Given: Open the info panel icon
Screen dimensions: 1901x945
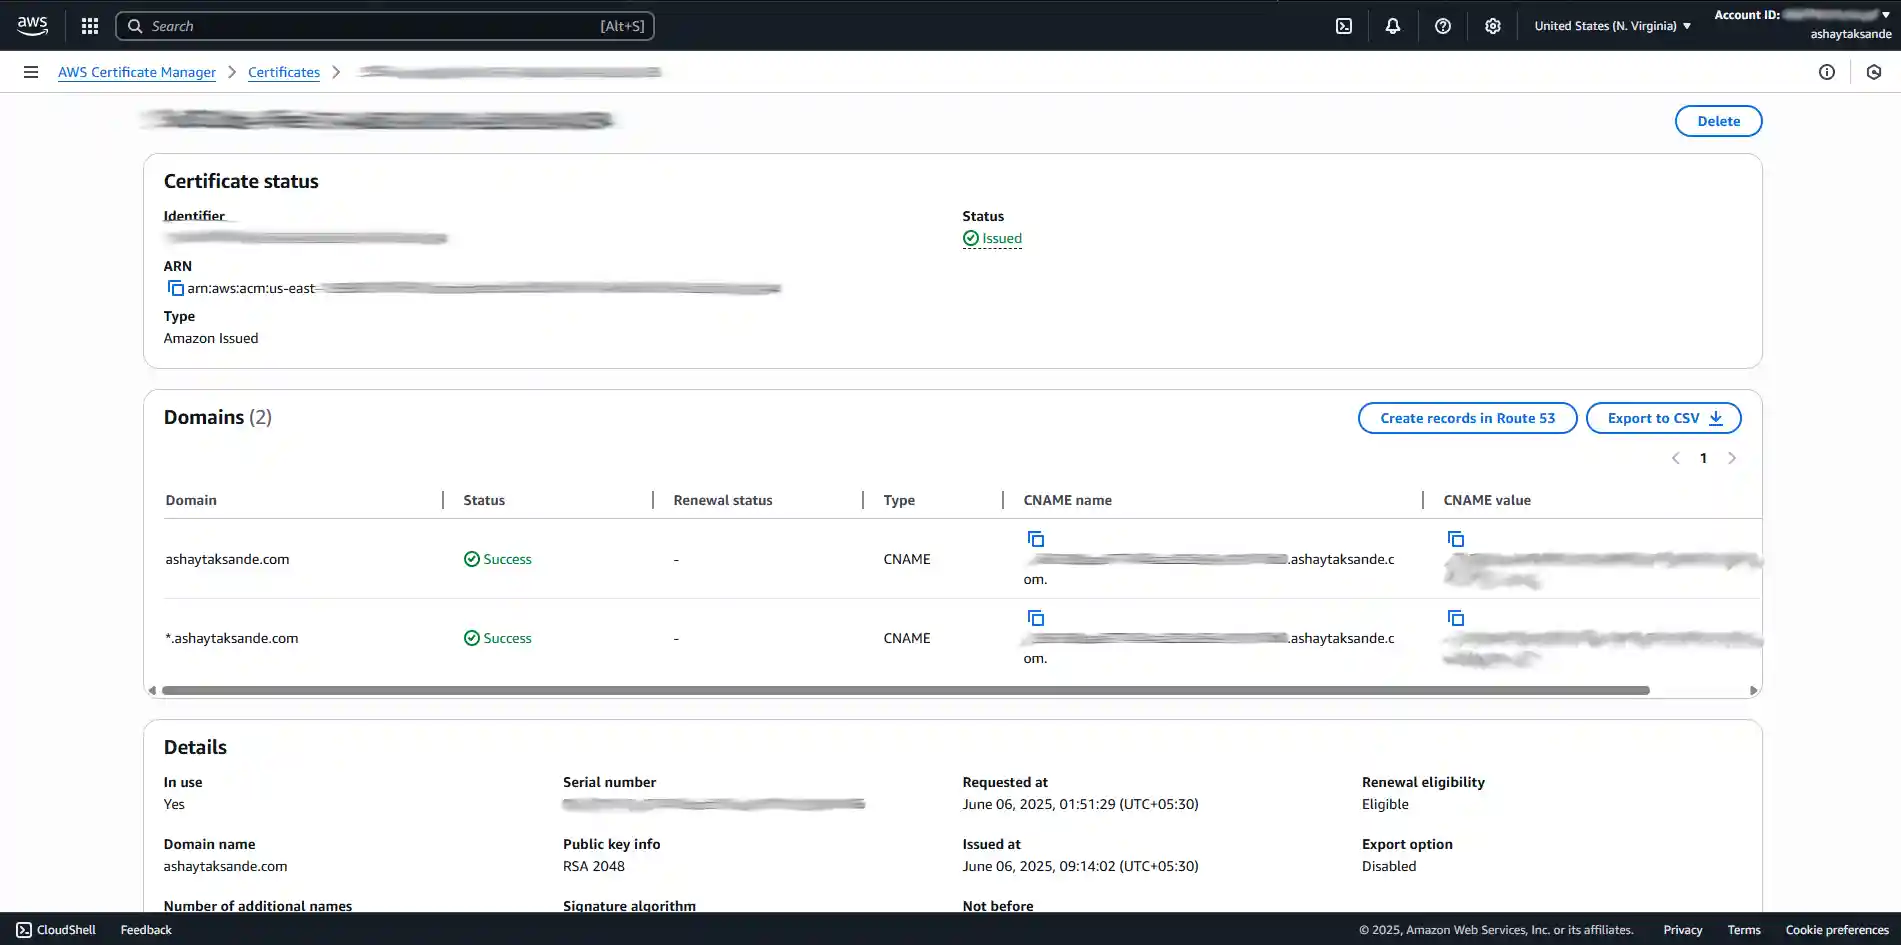Looking at the screenshot, I should (1827, 72).
